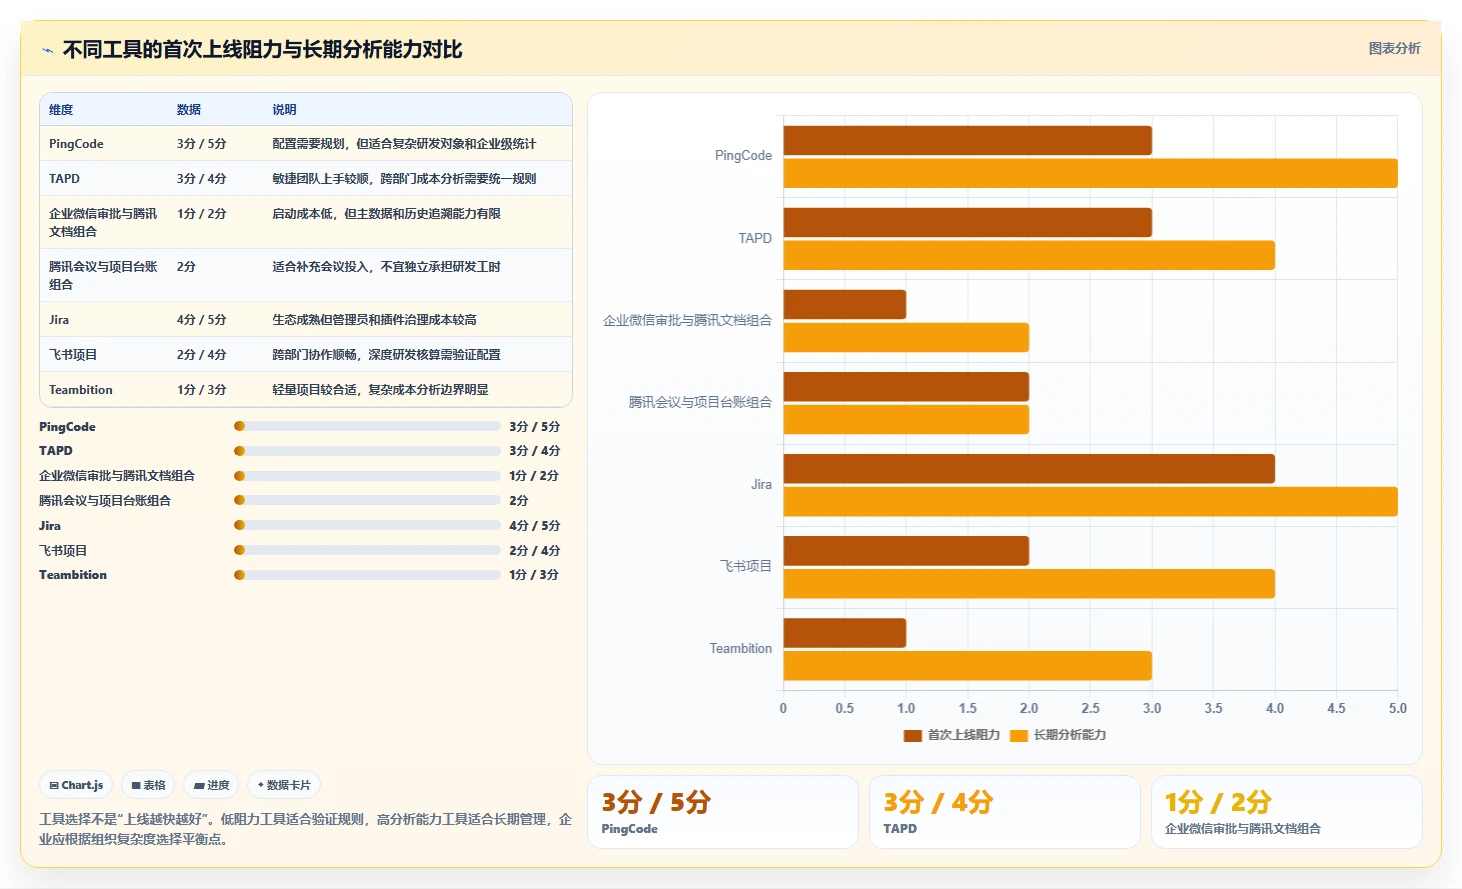Click the small icon before the dashboard title

pyautogui.click(x=47, y=50)
